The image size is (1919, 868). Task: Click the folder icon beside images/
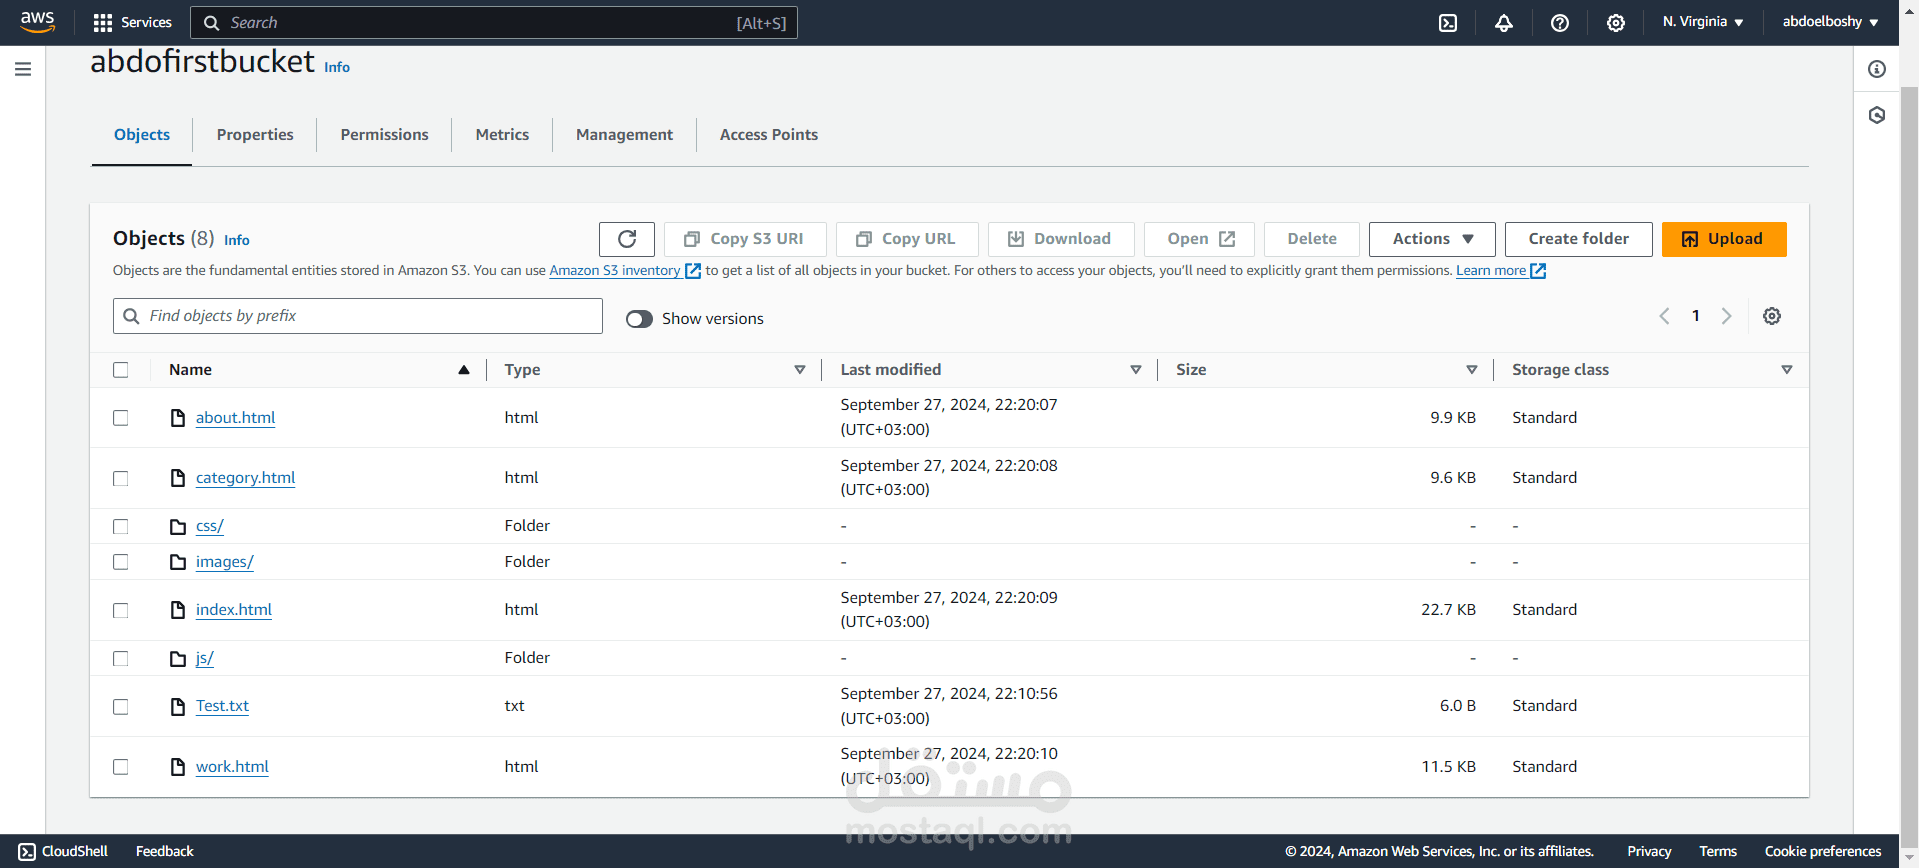[x=178, y=562]
